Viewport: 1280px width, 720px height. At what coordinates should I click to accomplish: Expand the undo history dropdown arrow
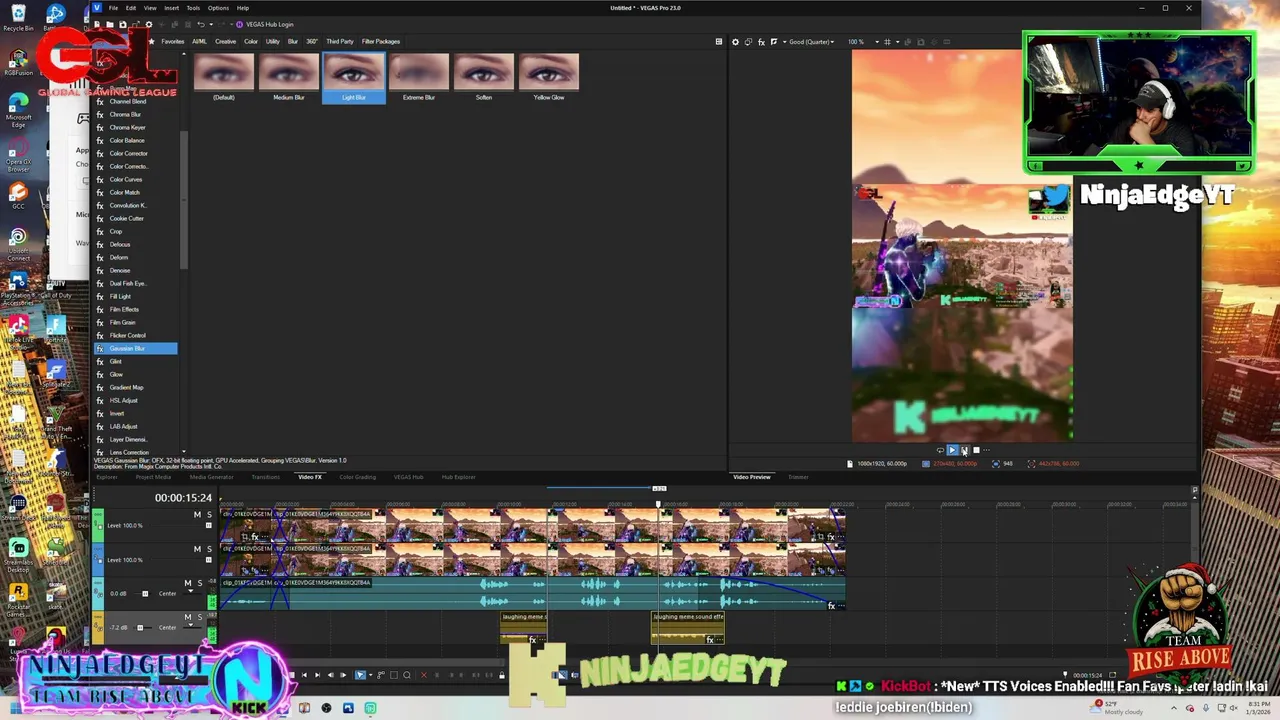click(x=211, y=24)
